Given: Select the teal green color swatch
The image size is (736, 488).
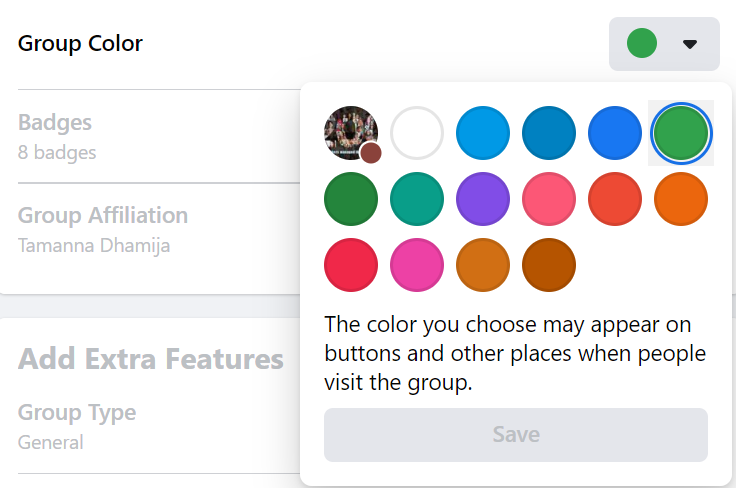Looking at the screenshot, I should 417,199.
